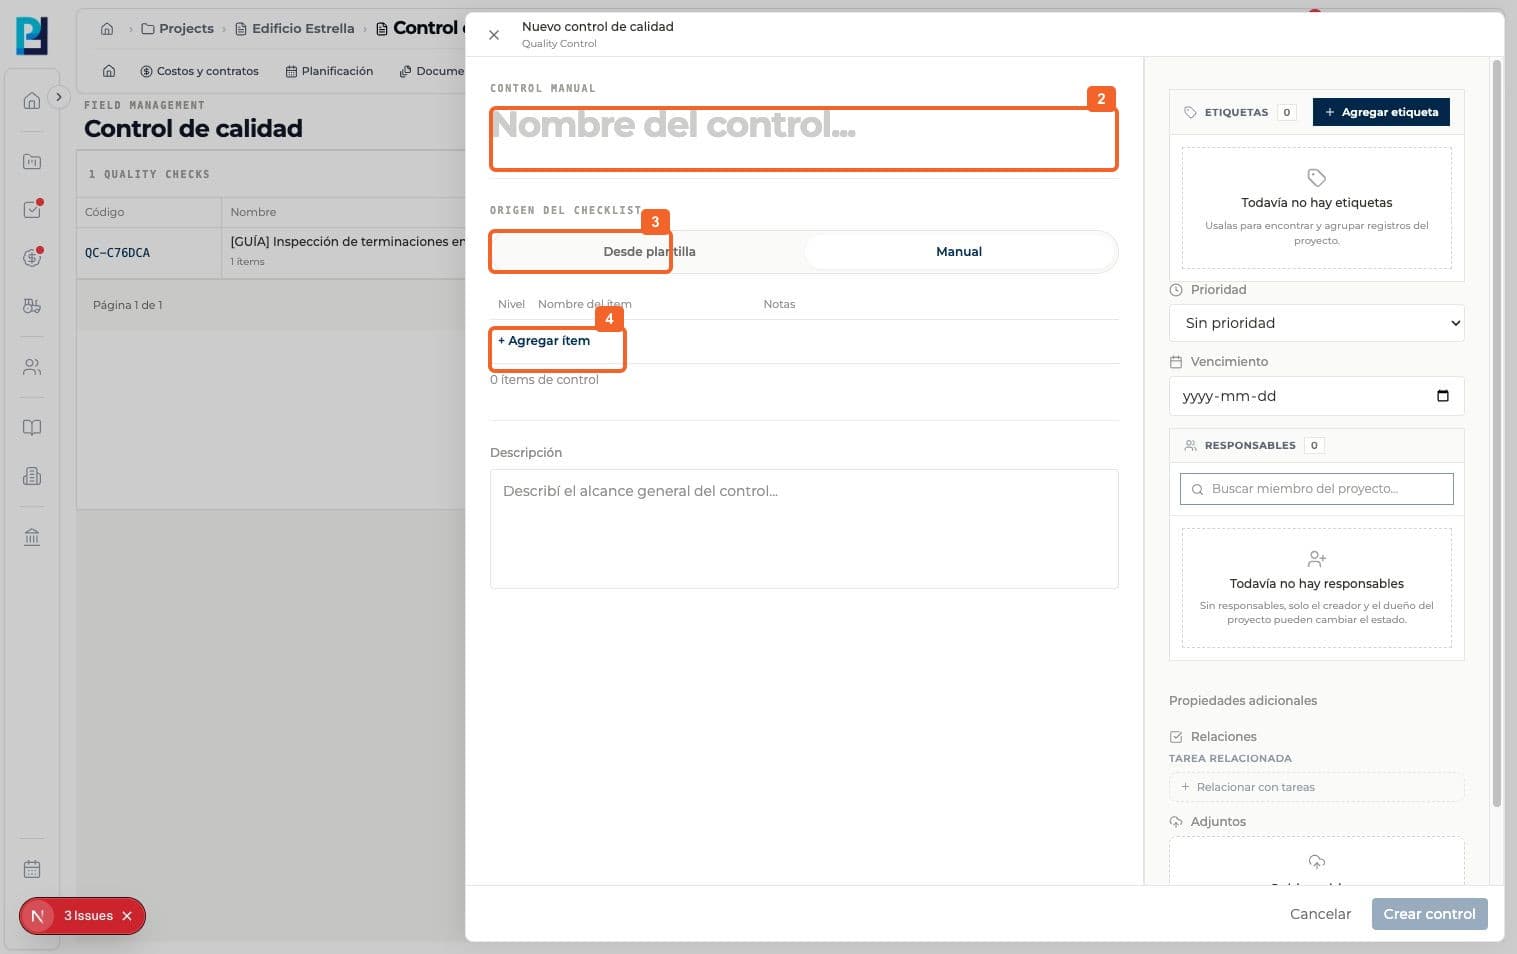Viewport: 1517px width, 954px height.
Task: Open the book icon in left sidebar
Action: pyautogui.click(x=32, y=428)
